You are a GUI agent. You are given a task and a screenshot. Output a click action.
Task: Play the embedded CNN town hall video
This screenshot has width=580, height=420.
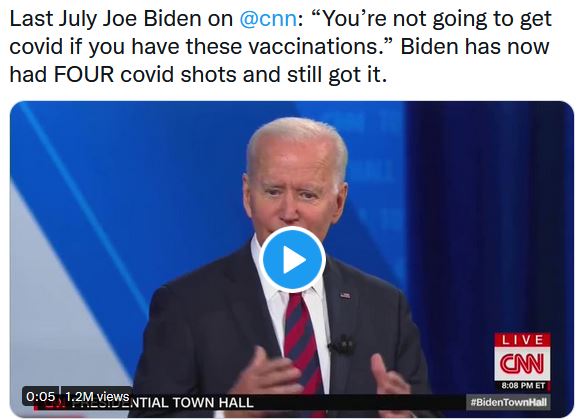tap(292, 260)
